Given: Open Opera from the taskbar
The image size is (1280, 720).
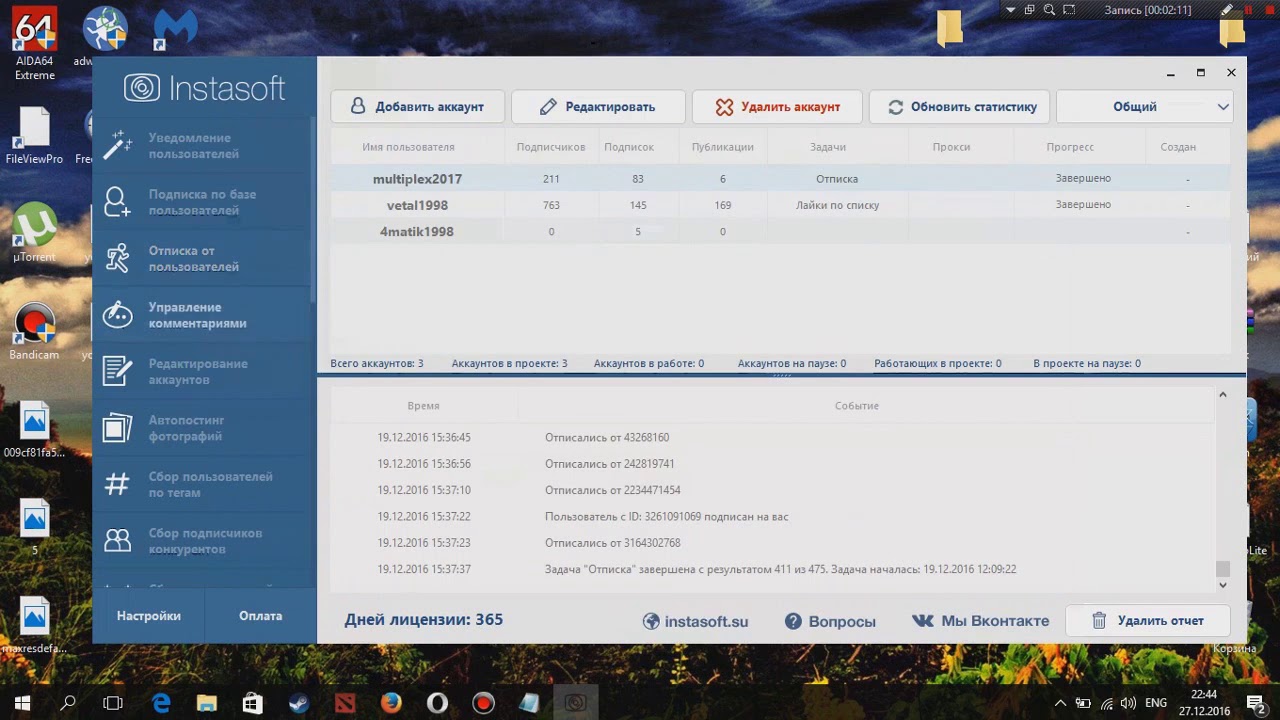Looking at the screenshot, I should click(x=437, y=703).
